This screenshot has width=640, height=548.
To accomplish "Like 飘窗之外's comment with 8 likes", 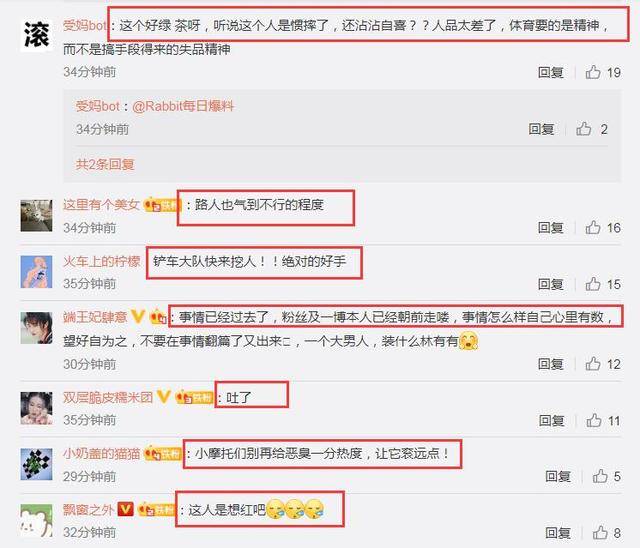I will [x=600, y=532].
